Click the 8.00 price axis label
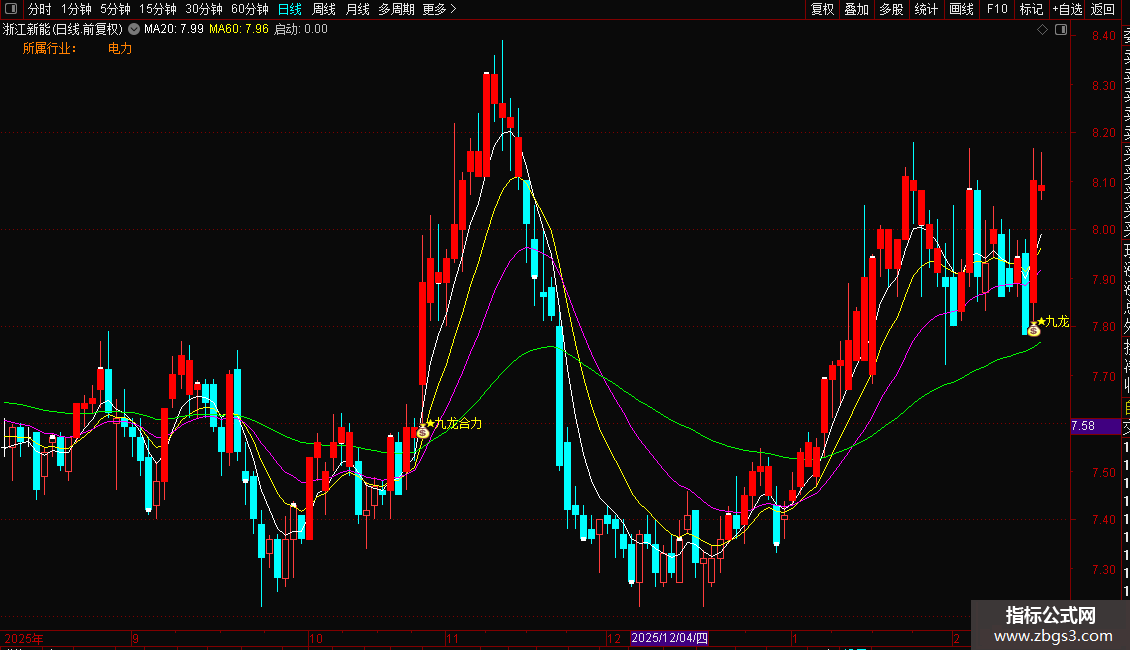This screenshot has width=1130, height=650. pos(1103,230)
